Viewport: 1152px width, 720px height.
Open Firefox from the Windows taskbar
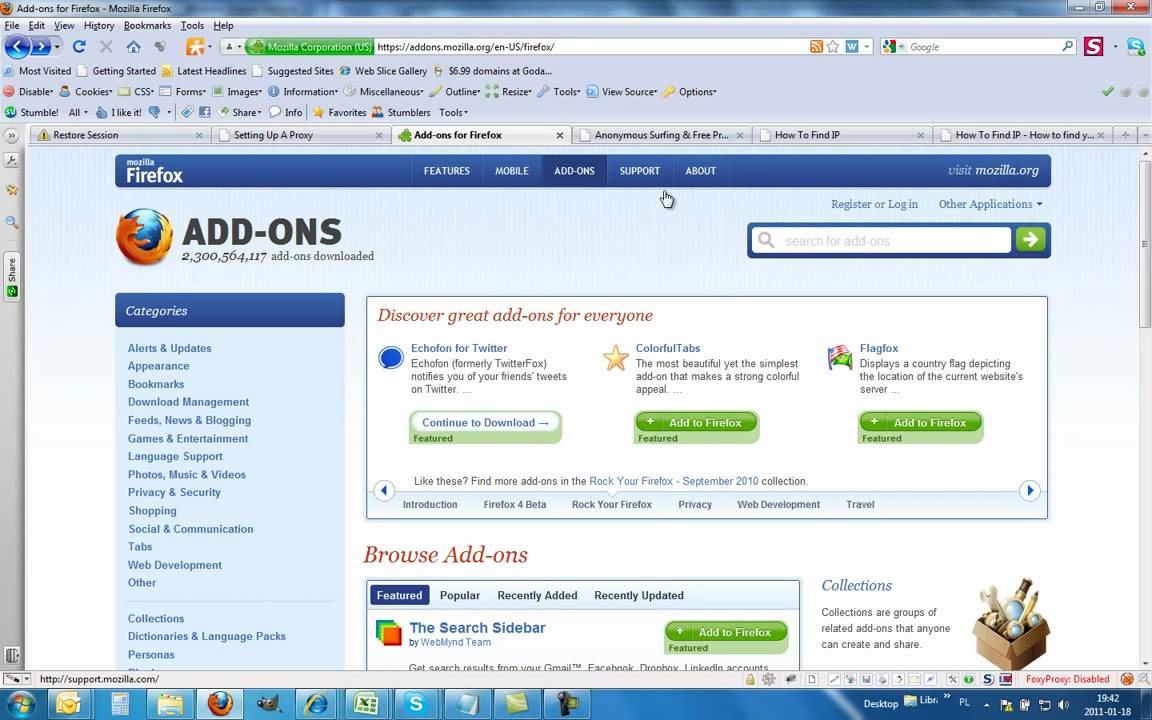coord(220,704)
